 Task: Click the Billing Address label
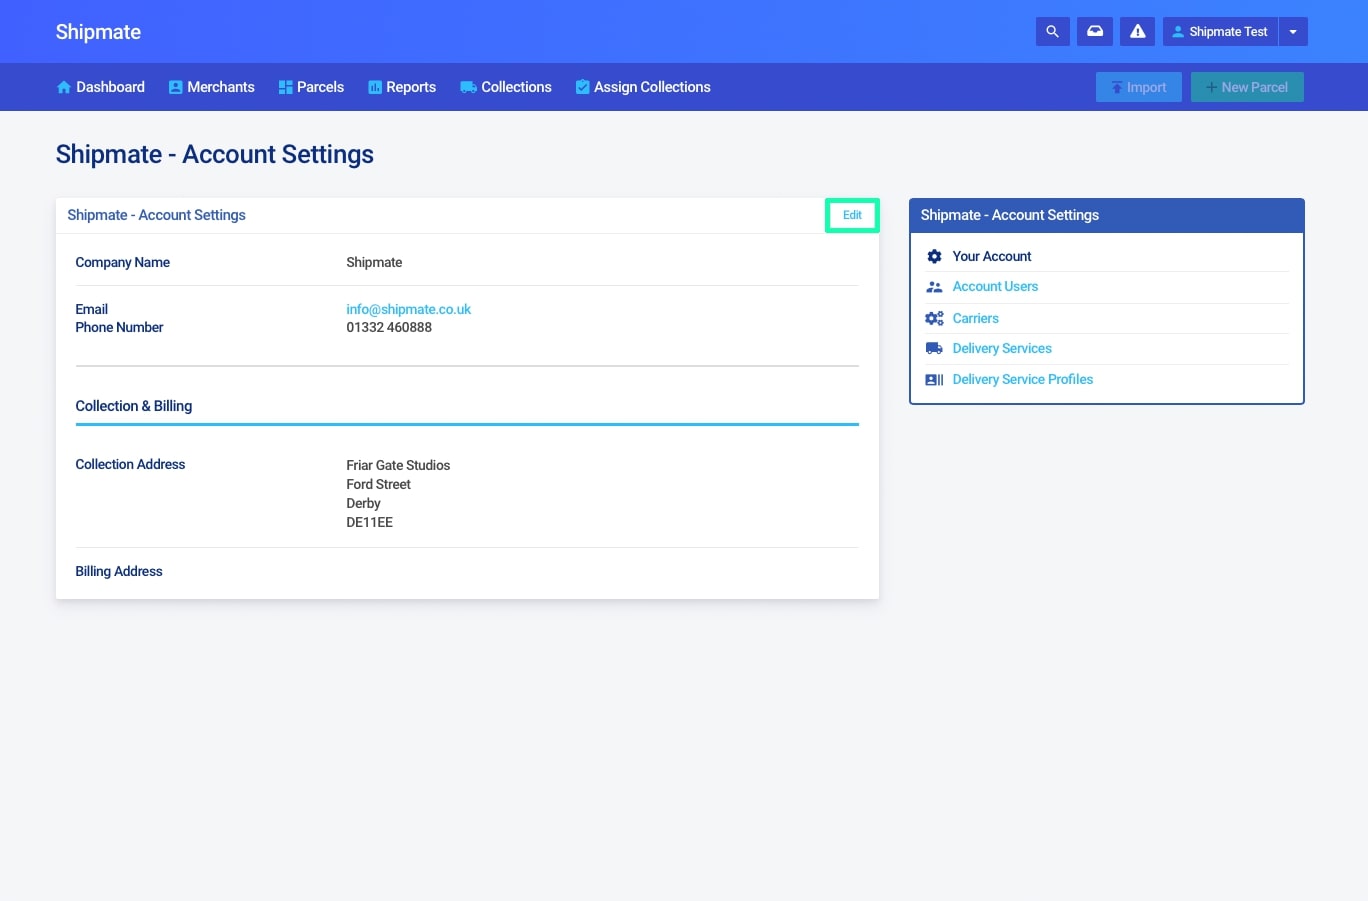coord(119,571)
